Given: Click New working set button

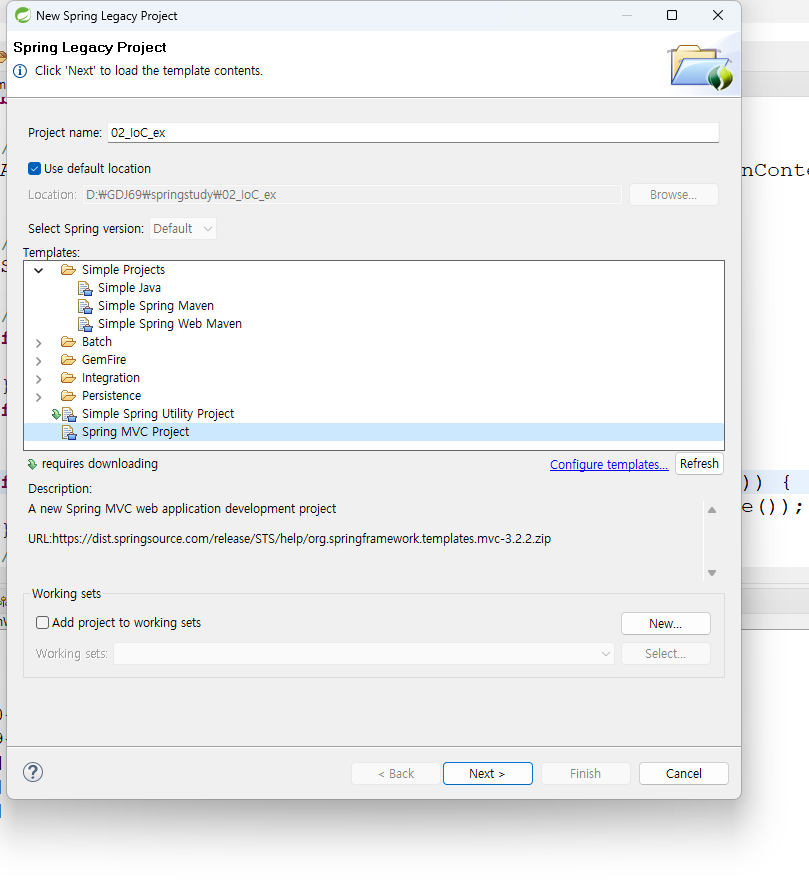Looking at the screenshot, I should [x=665, y=623].
